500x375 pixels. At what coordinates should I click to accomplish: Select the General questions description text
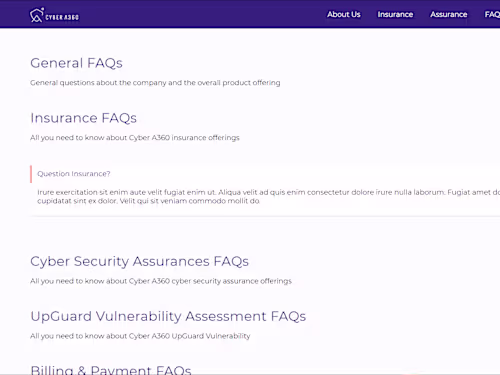click(x=155, y=83)
